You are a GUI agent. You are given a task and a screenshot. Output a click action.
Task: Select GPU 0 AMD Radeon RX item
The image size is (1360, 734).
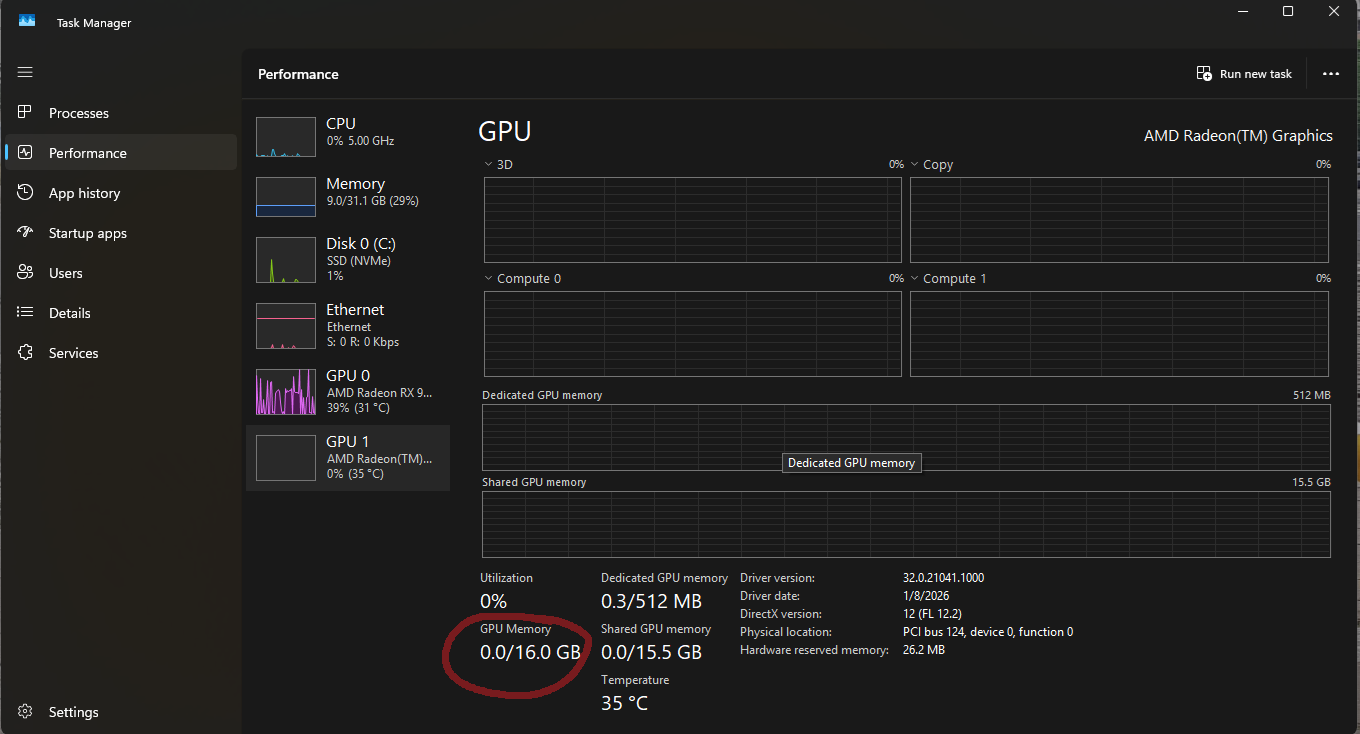click(x=348, y=391)
